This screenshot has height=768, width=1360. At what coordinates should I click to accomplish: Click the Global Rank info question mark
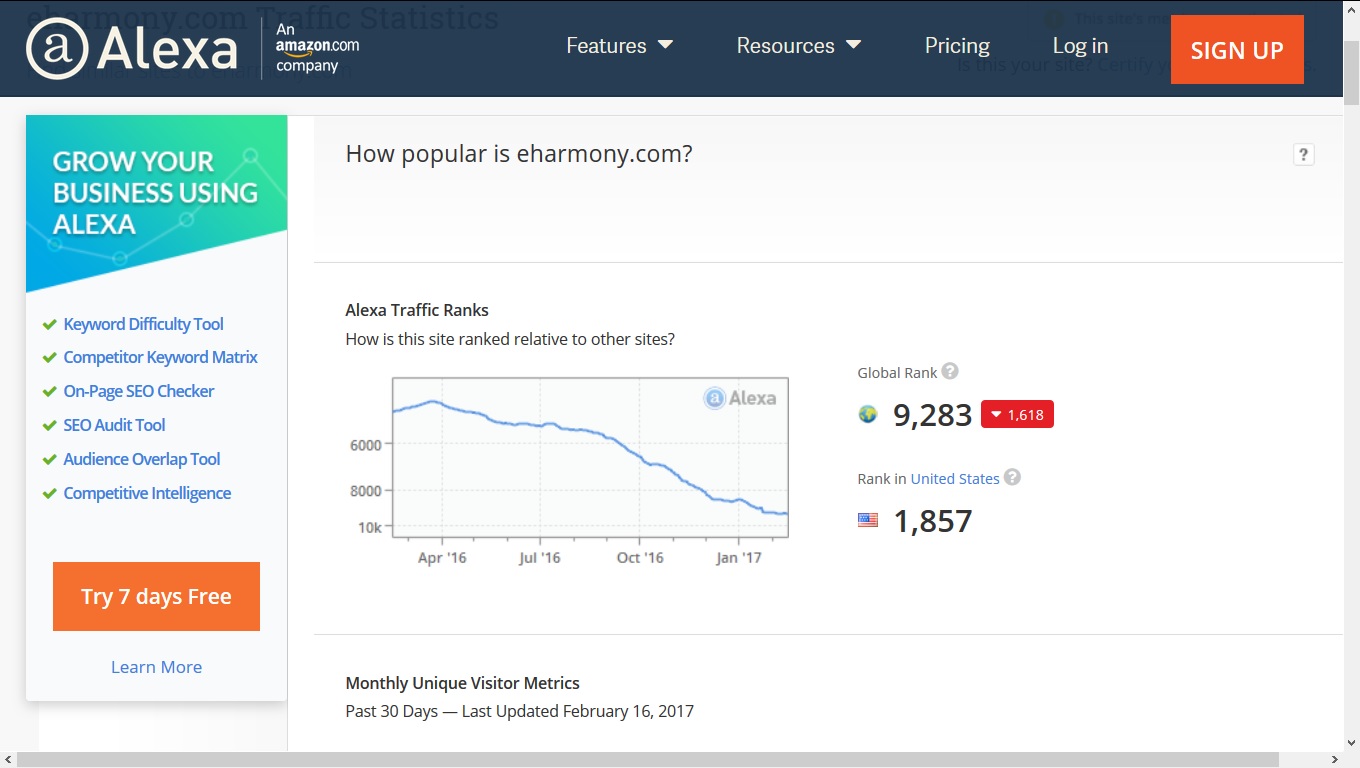(x=950, y=371)
